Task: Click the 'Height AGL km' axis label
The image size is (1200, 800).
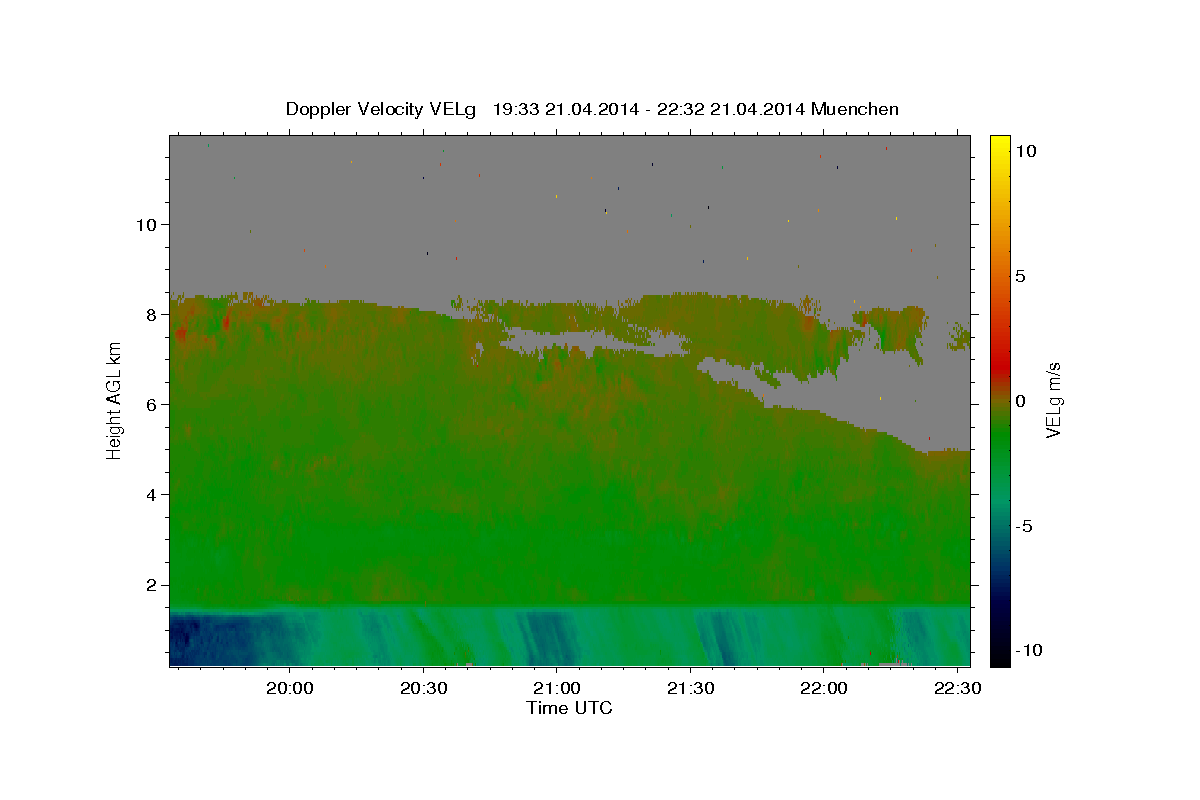Action: pos(114,400)
